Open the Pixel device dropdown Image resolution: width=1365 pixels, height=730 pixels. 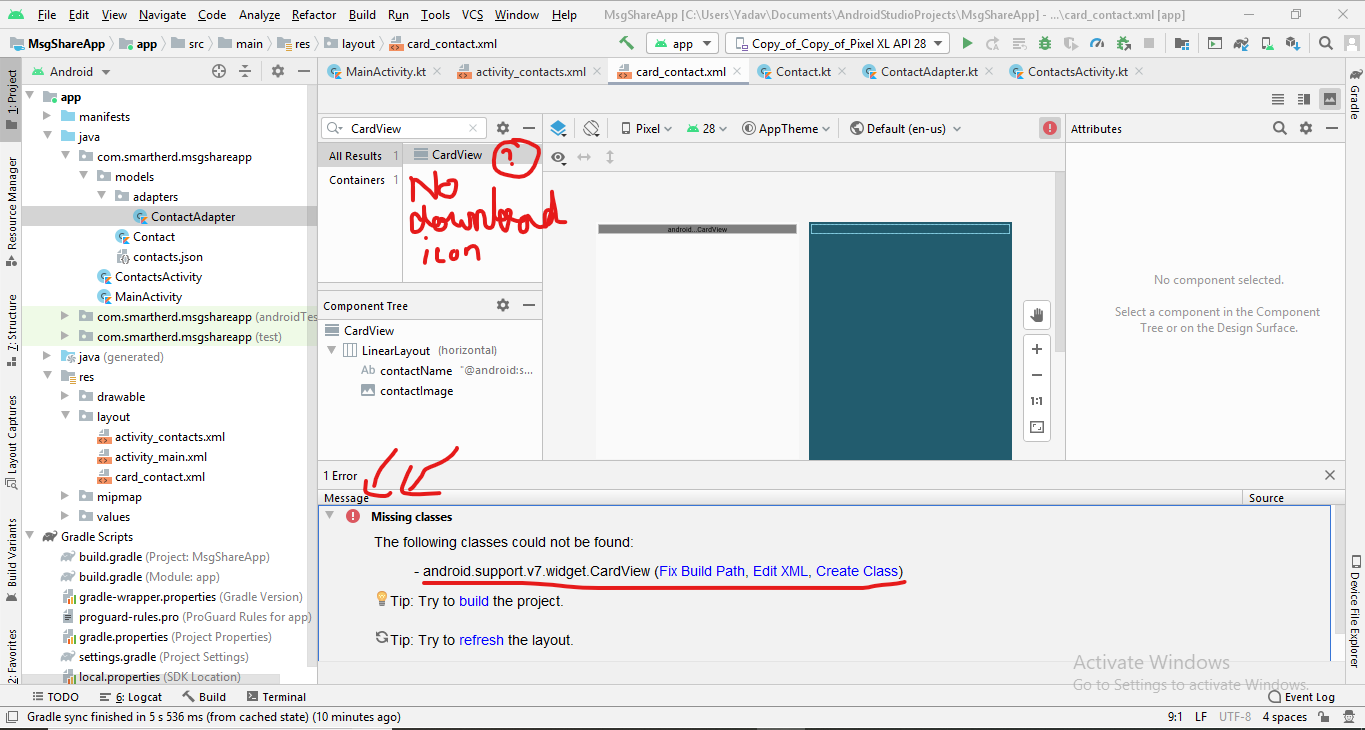pyautogui.click(x=647, y=128)
